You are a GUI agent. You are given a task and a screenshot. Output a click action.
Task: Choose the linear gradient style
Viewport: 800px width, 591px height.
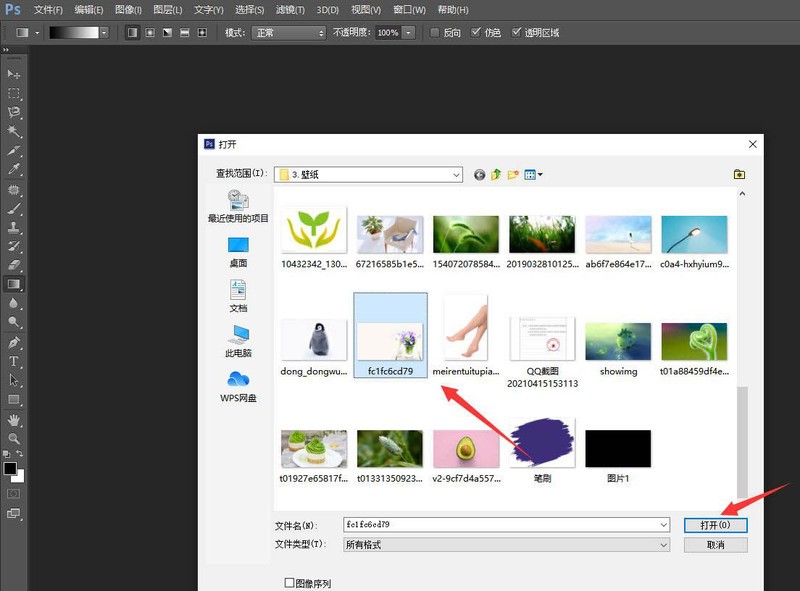coord(133,33)
